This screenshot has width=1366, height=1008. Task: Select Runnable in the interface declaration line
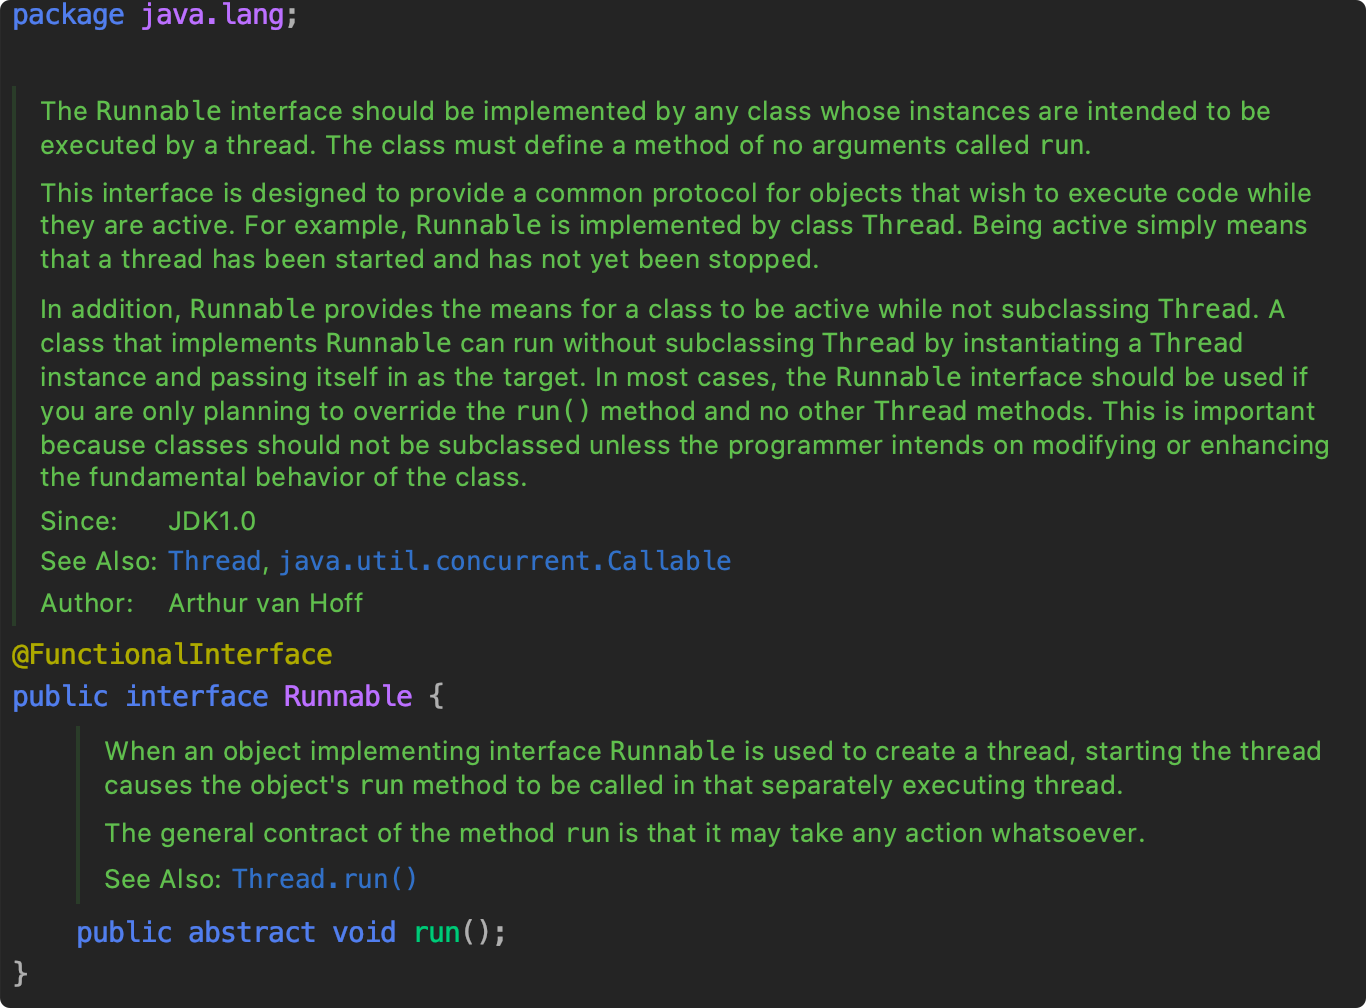pyautogui.click(x=348, y=696)
